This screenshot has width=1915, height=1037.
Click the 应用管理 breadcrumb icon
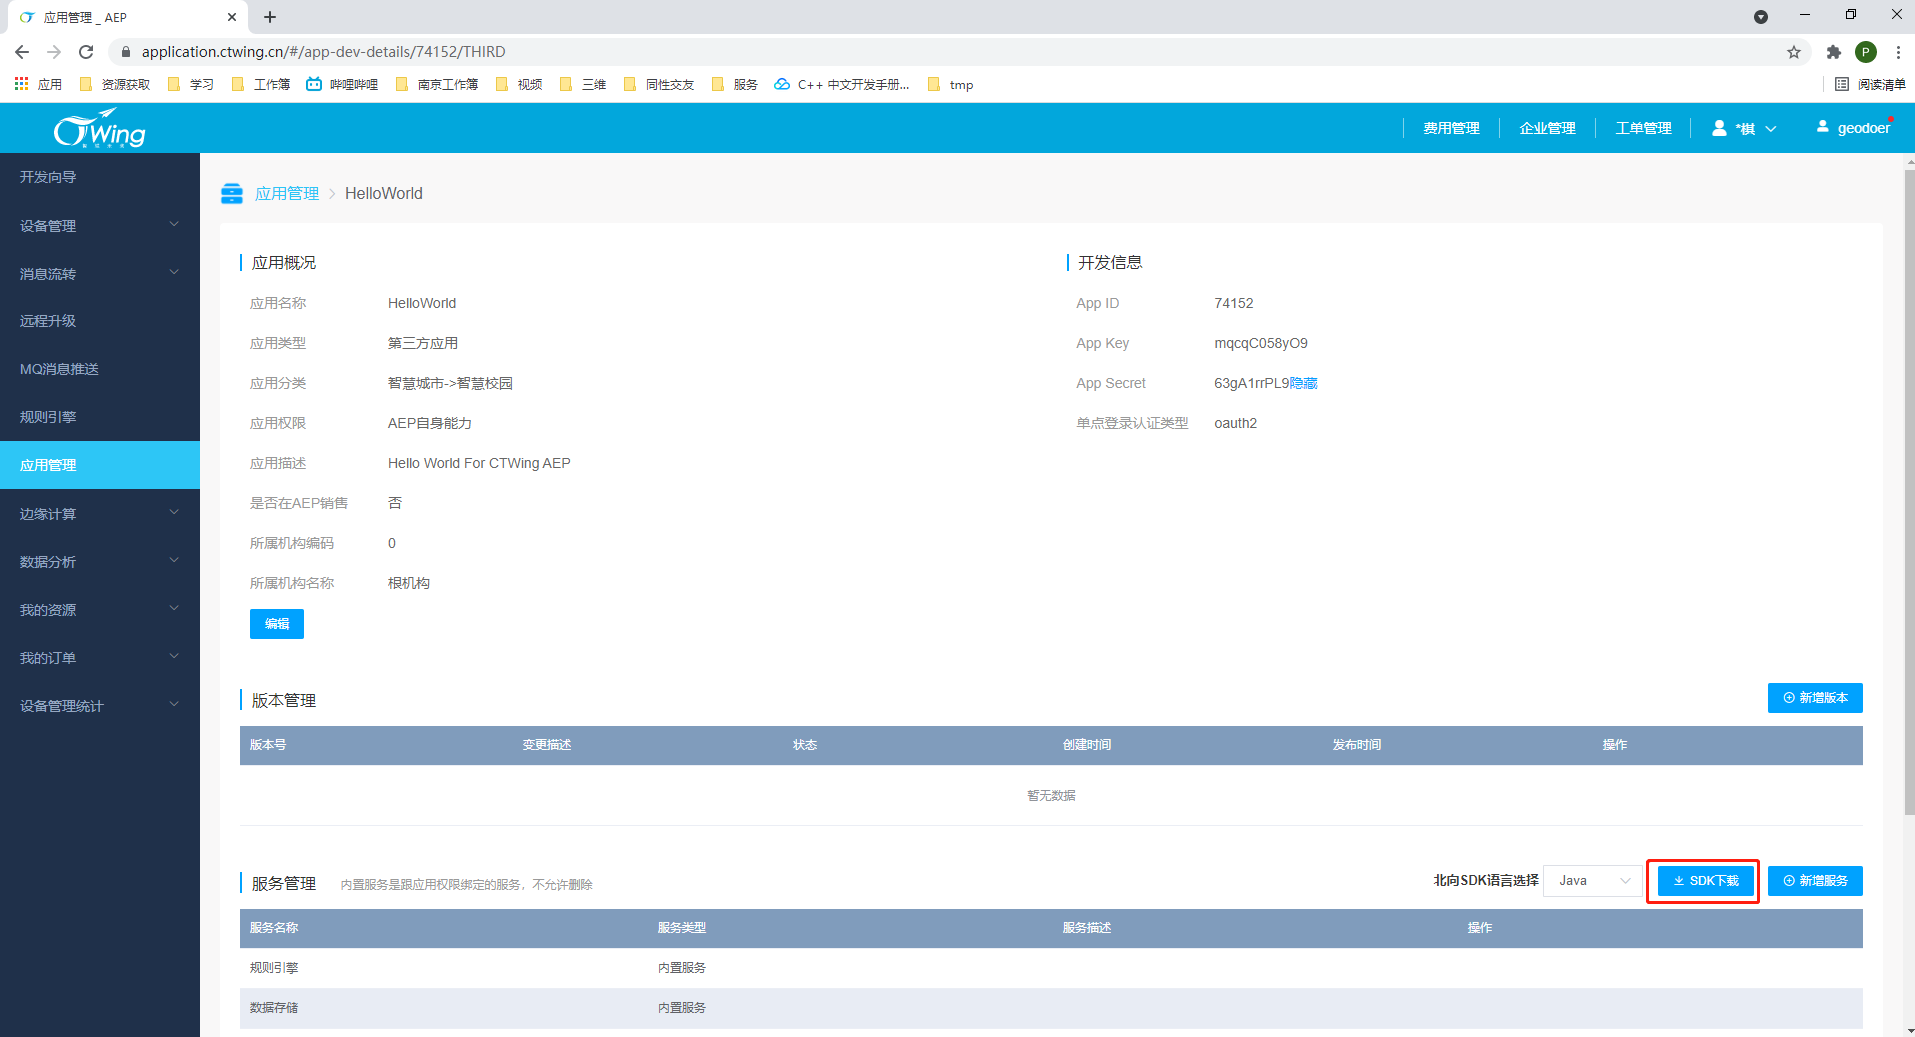pos(232,193)
